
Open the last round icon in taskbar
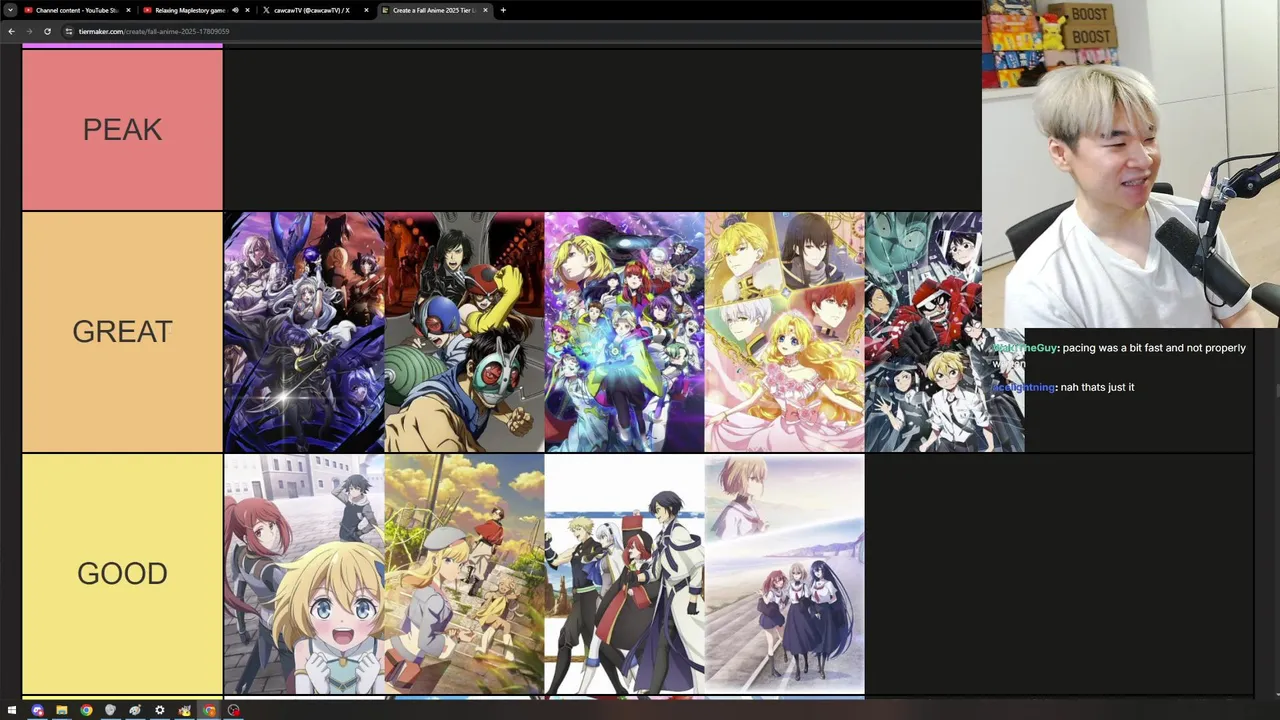pos(233,710)
